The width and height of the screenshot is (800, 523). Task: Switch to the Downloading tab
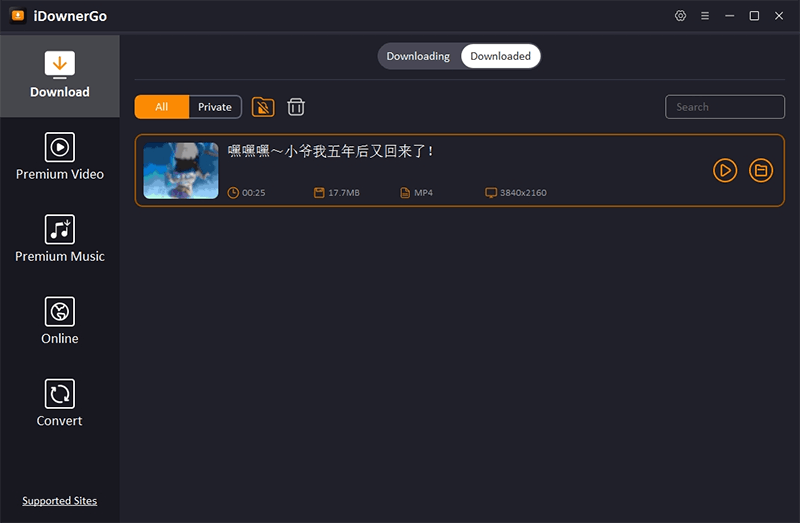418,56
